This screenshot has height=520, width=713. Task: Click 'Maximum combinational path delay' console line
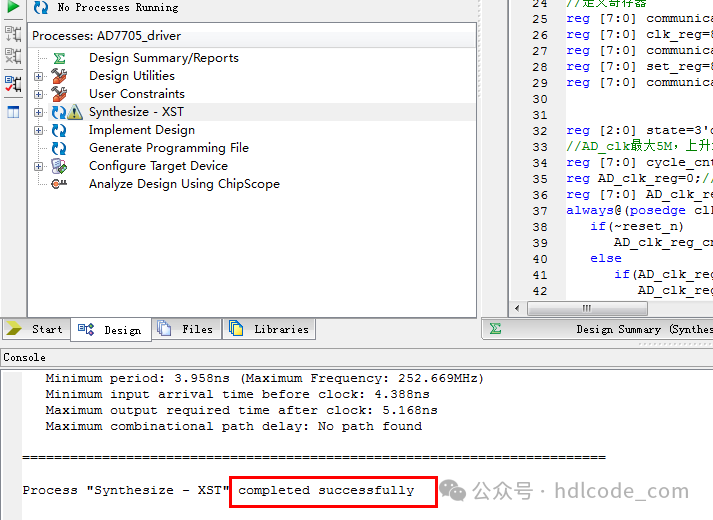tap(234, 426)
